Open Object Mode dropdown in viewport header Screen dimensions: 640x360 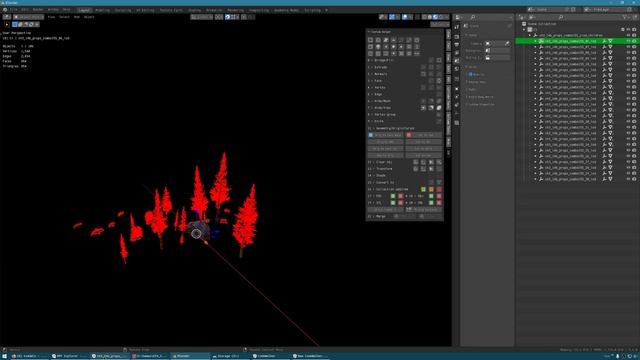point(29,17)
